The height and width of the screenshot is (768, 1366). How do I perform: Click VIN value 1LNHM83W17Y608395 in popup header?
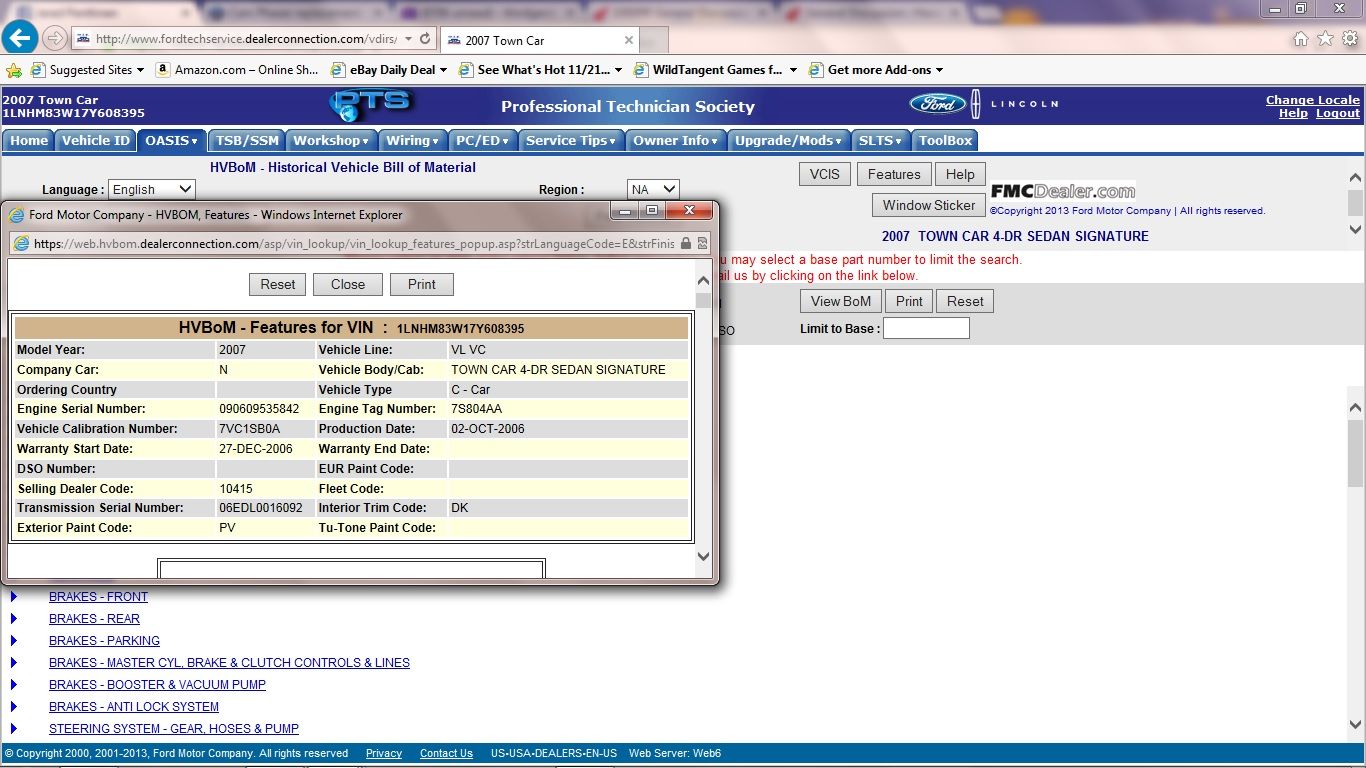(461, 329)
